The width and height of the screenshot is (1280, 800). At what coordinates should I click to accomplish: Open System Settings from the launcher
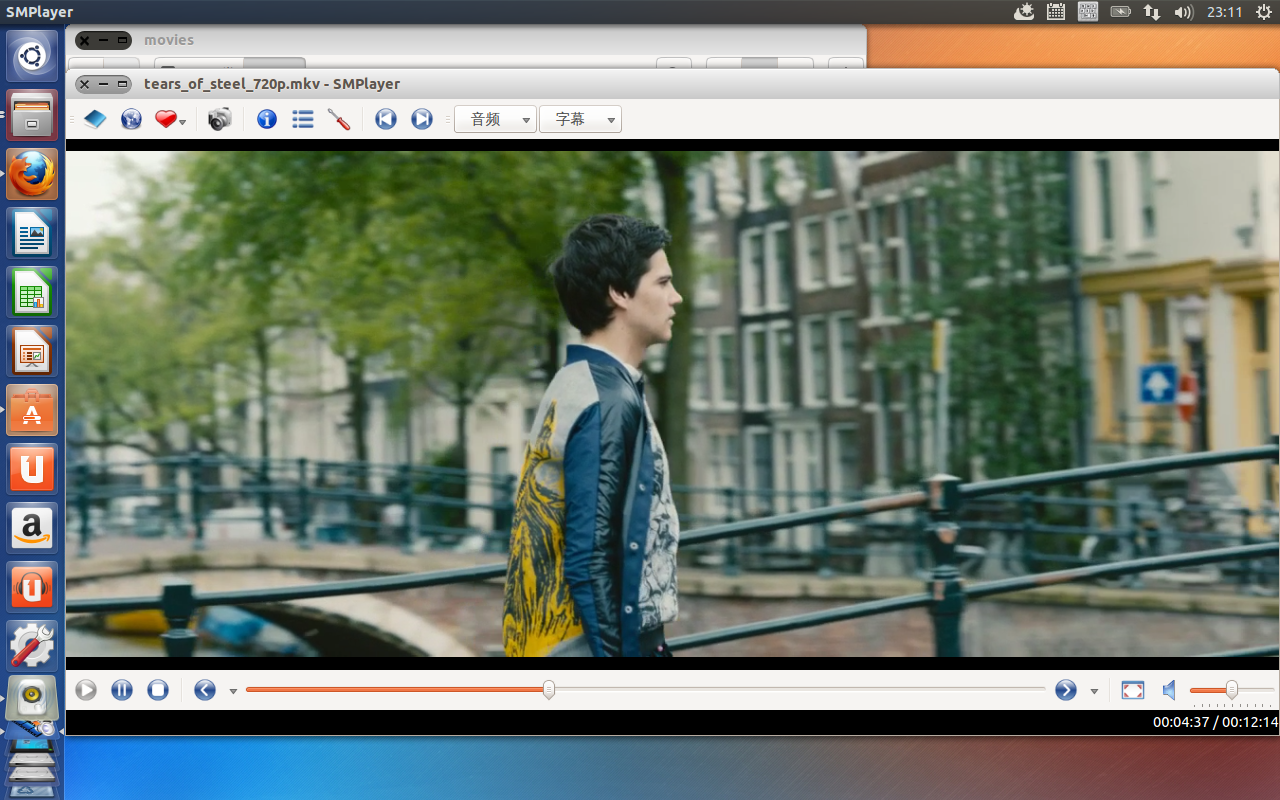pyautogui.click(x=32, y=645)
